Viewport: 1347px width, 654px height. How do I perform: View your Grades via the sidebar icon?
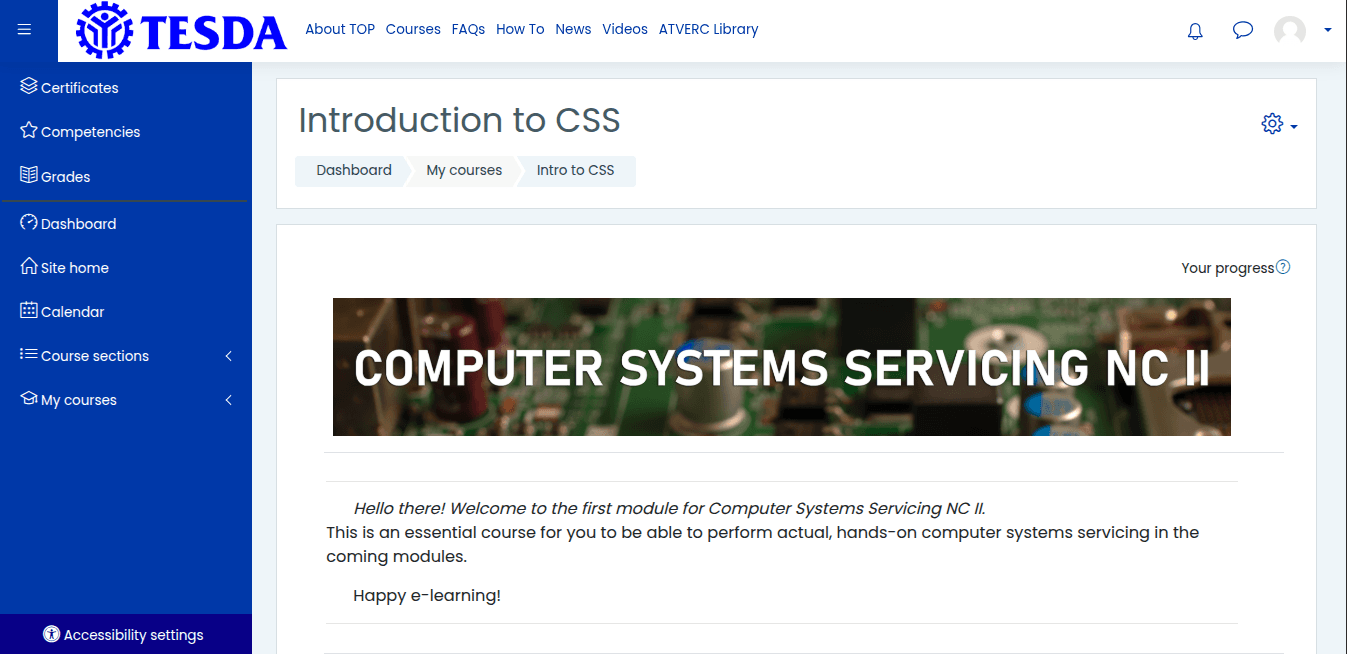tap(63, 177)
